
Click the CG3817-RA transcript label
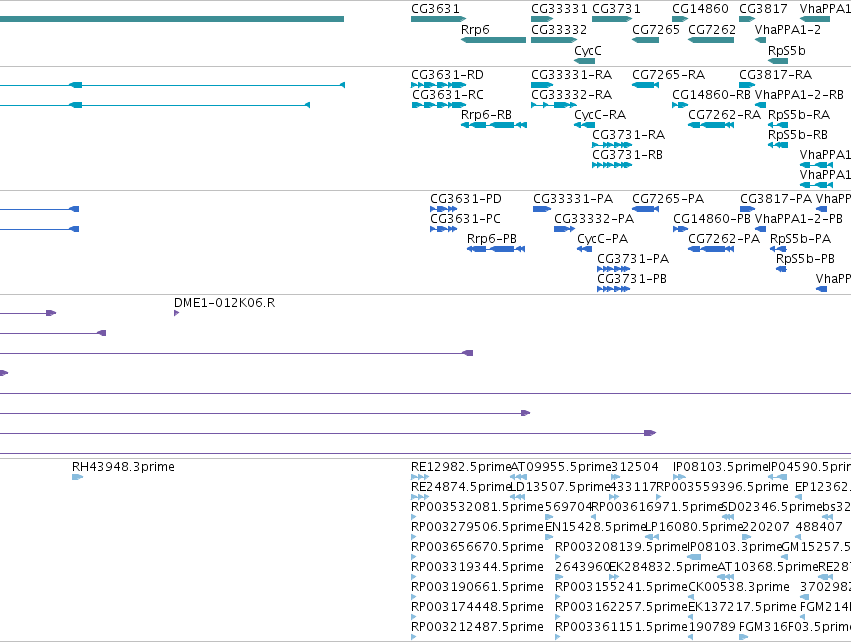776,74
